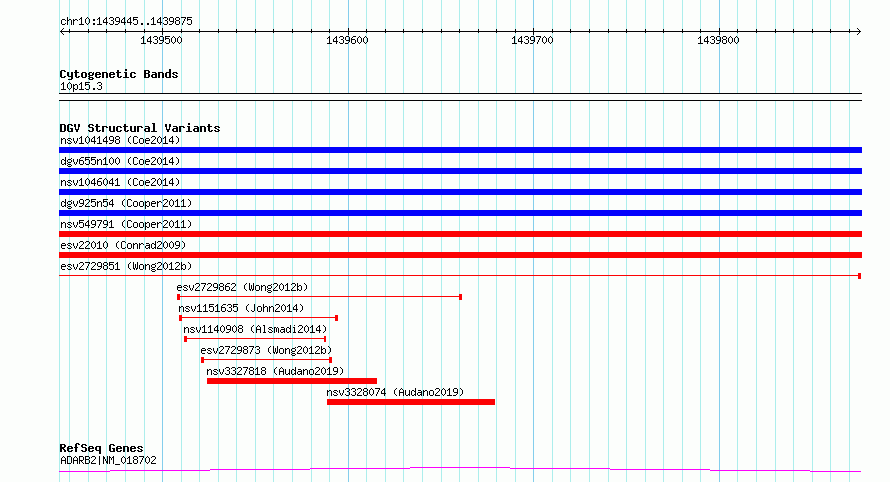Click the chr10:1439445..1439875 region label
Viewport: 890px width, 482px height.
pos(126,22)
